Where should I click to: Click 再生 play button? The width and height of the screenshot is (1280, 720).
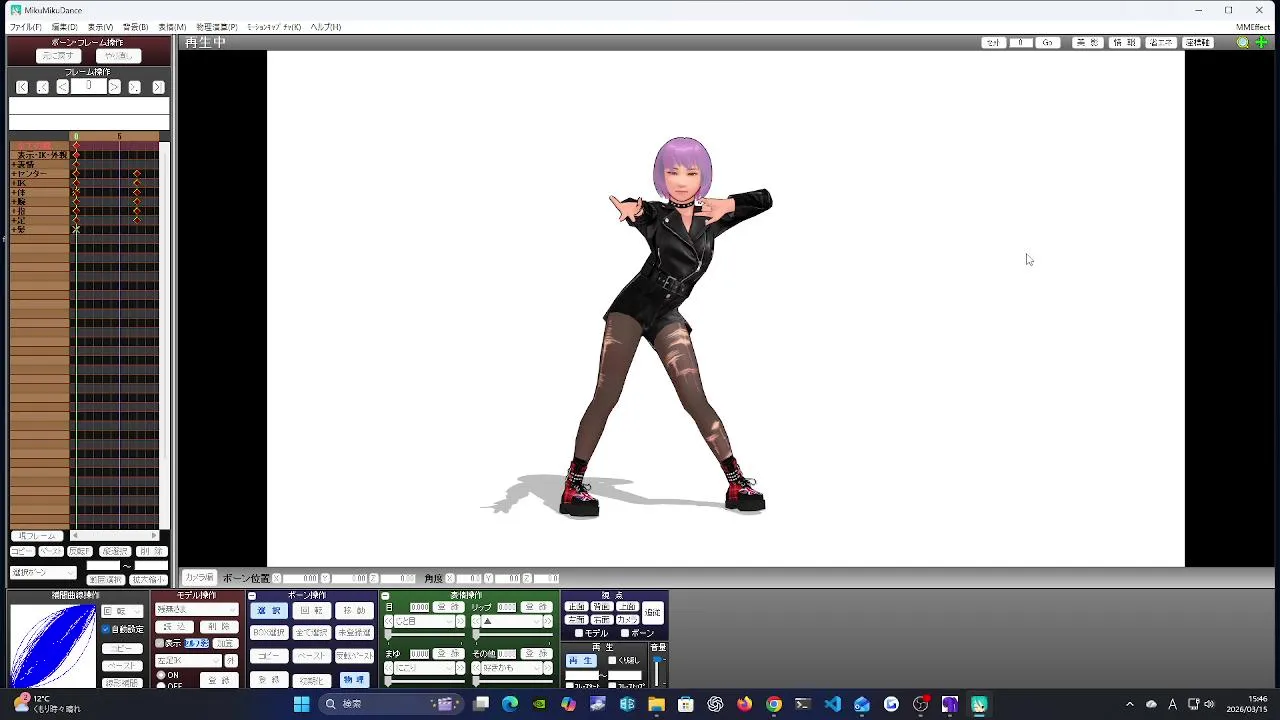tap(580, 661)
